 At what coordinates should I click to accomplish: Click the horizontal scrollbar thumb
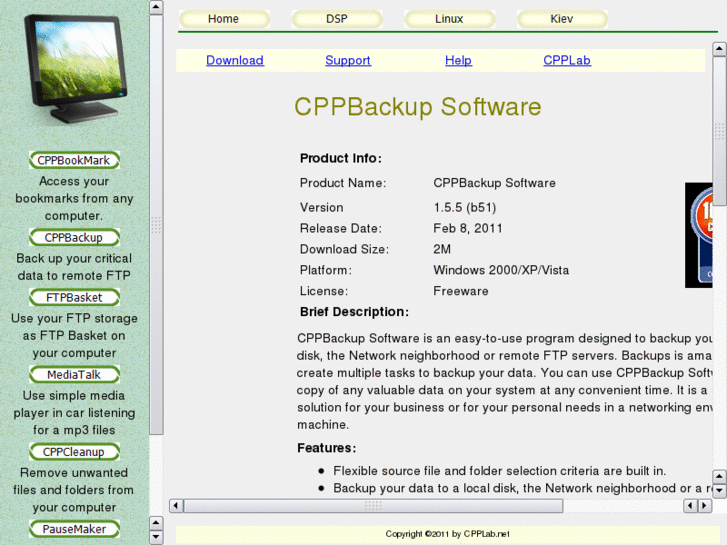pos(373,506)
